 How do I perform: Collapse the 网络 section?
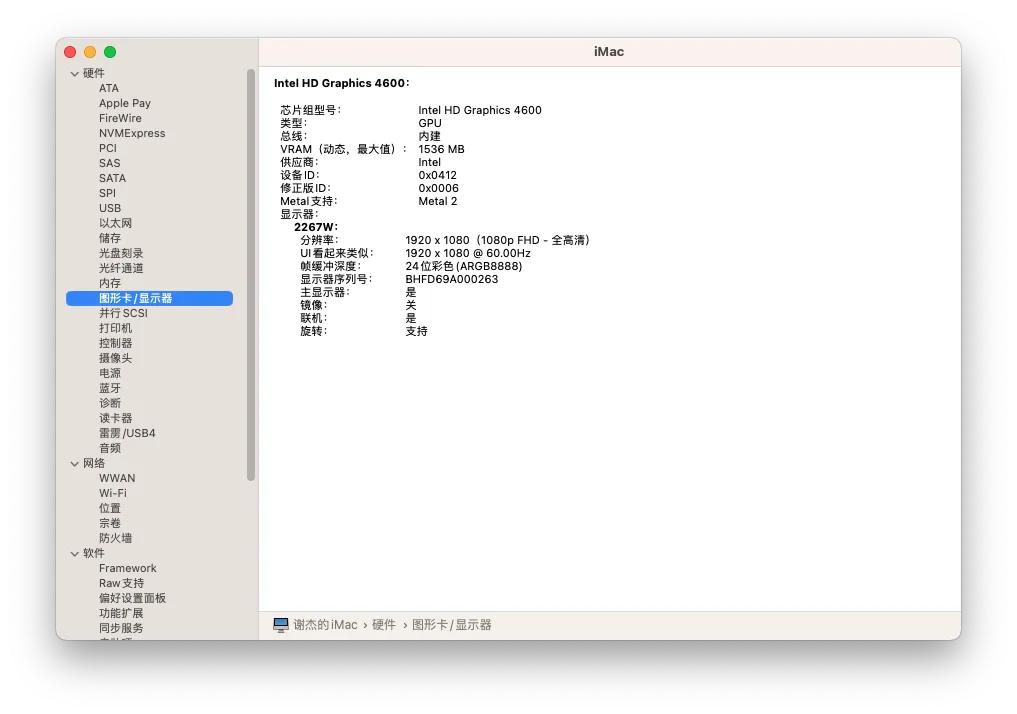(75, 463)
